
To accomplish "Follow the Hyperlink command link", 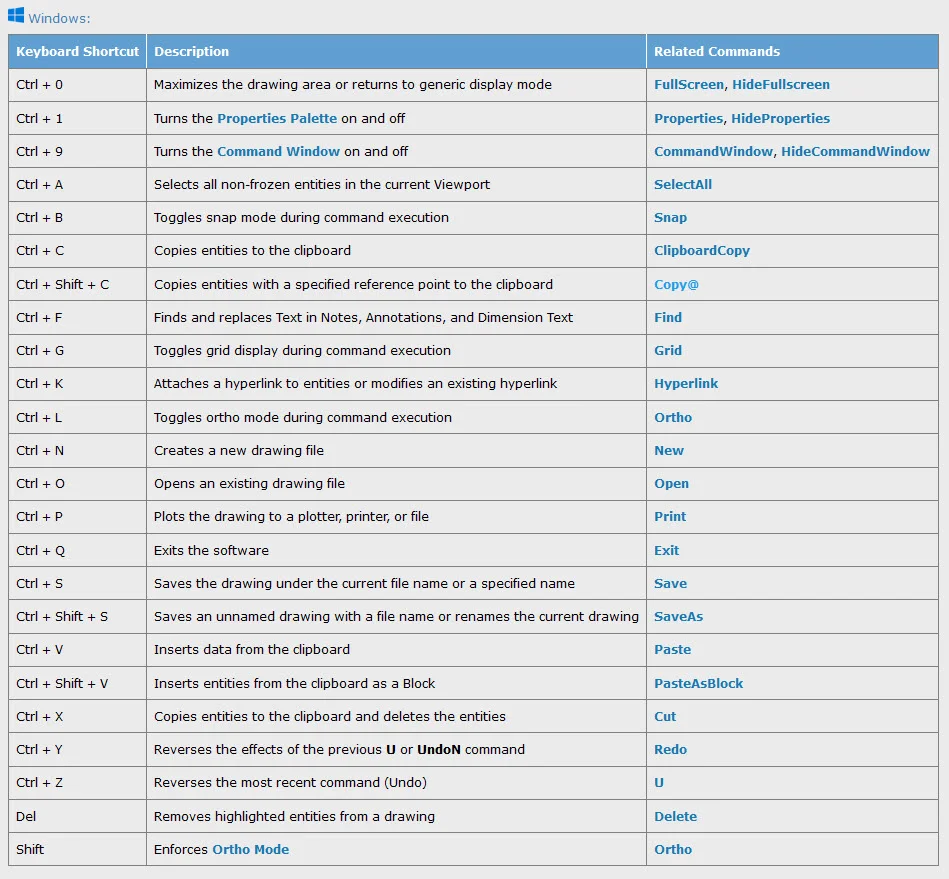I will [x=686, y=383].
